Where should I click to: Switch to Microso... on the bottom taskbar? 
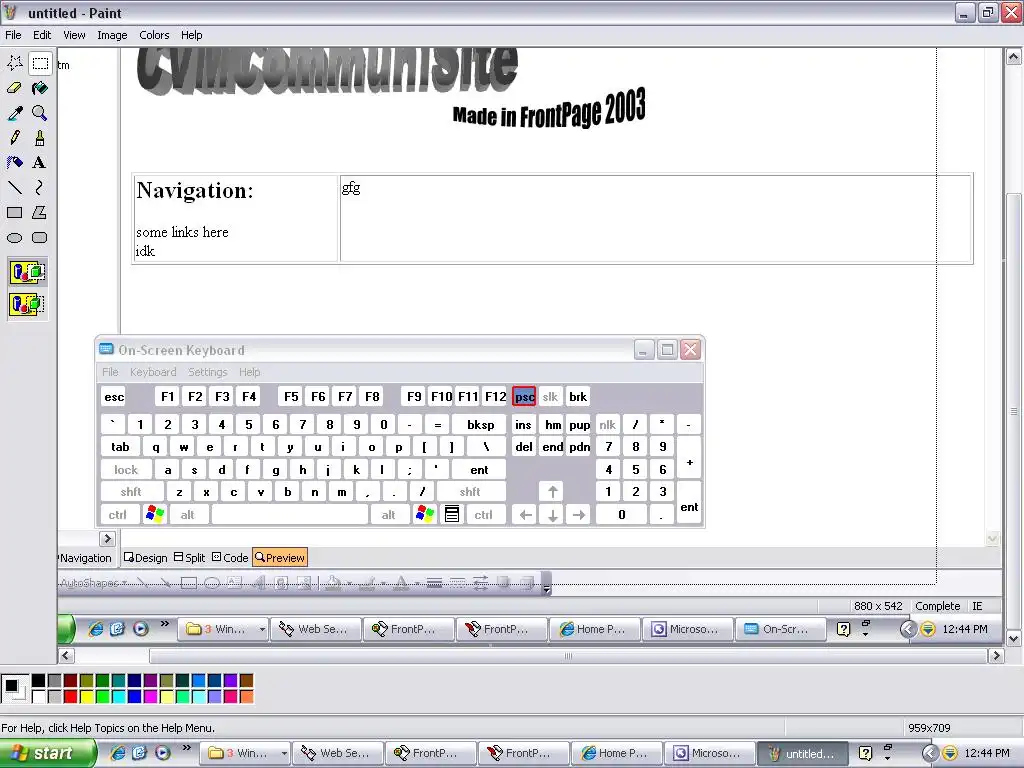tap(709, 753)
